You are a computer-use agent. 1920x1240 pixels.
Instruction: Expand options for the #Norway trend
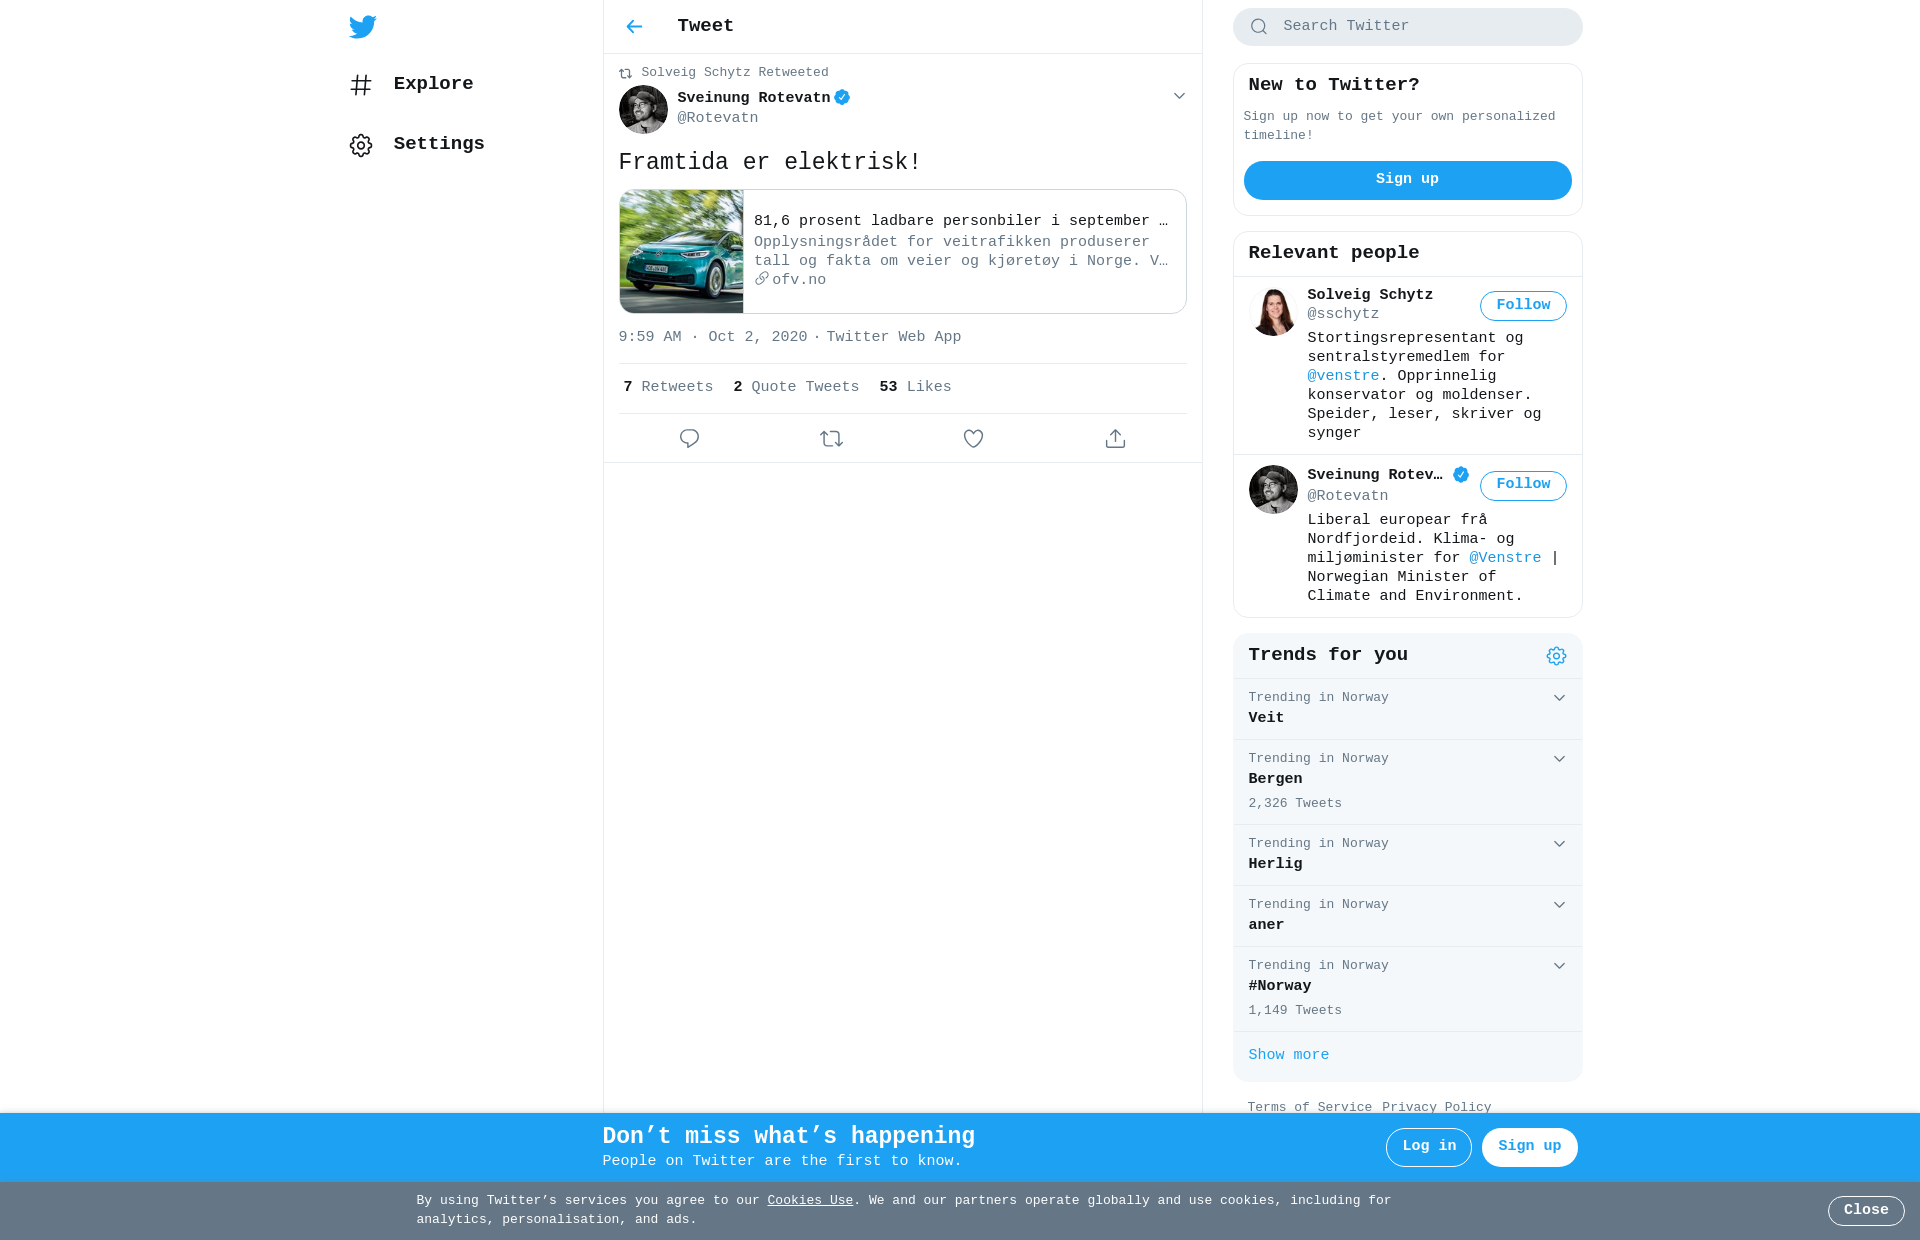(x=1559, y=966)
